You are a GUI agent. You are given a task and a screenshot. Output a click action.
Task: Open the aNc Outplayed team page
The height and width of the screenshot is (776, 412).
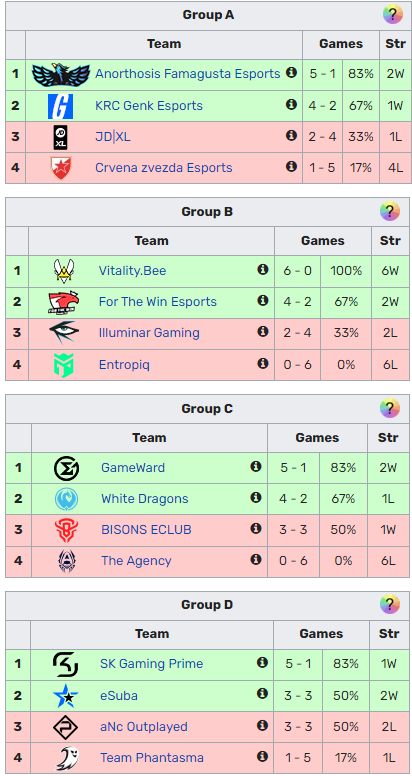[144, 727]
